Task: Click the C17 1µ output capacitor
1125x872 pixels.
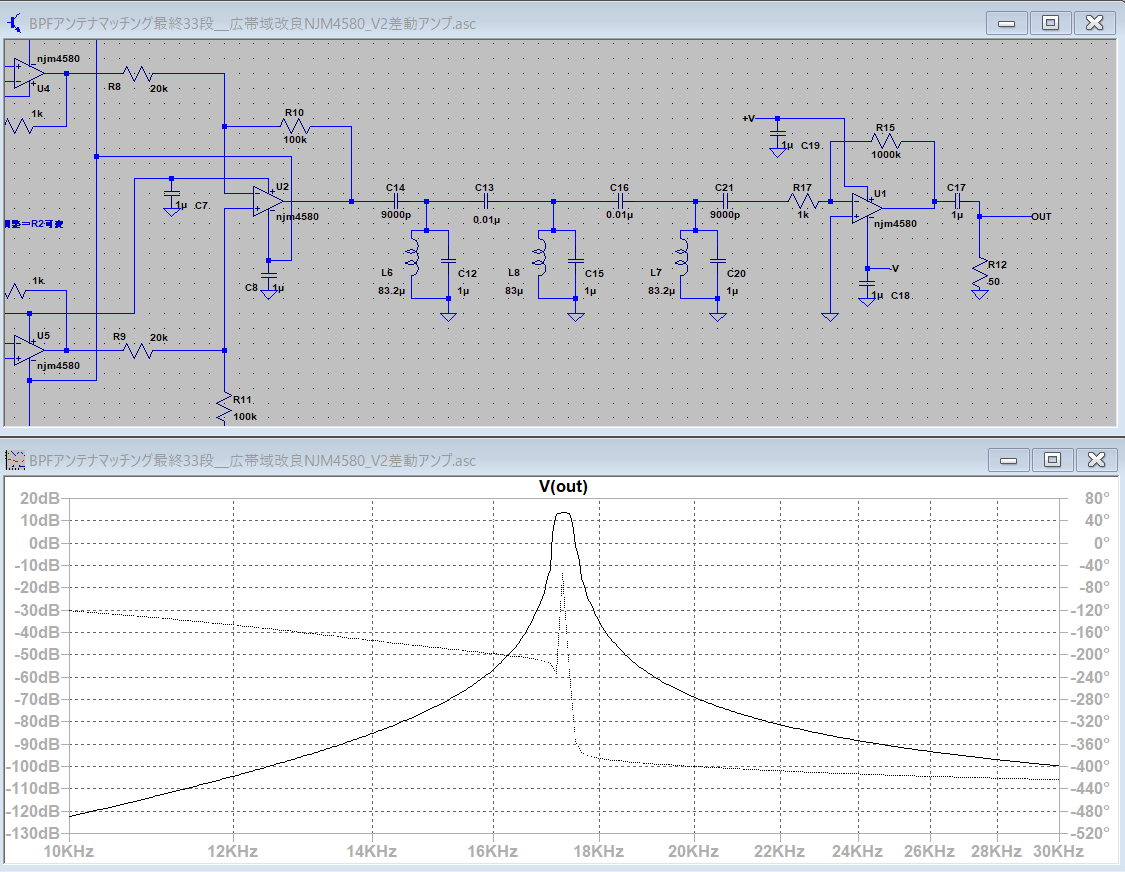Action: point(957,201)
